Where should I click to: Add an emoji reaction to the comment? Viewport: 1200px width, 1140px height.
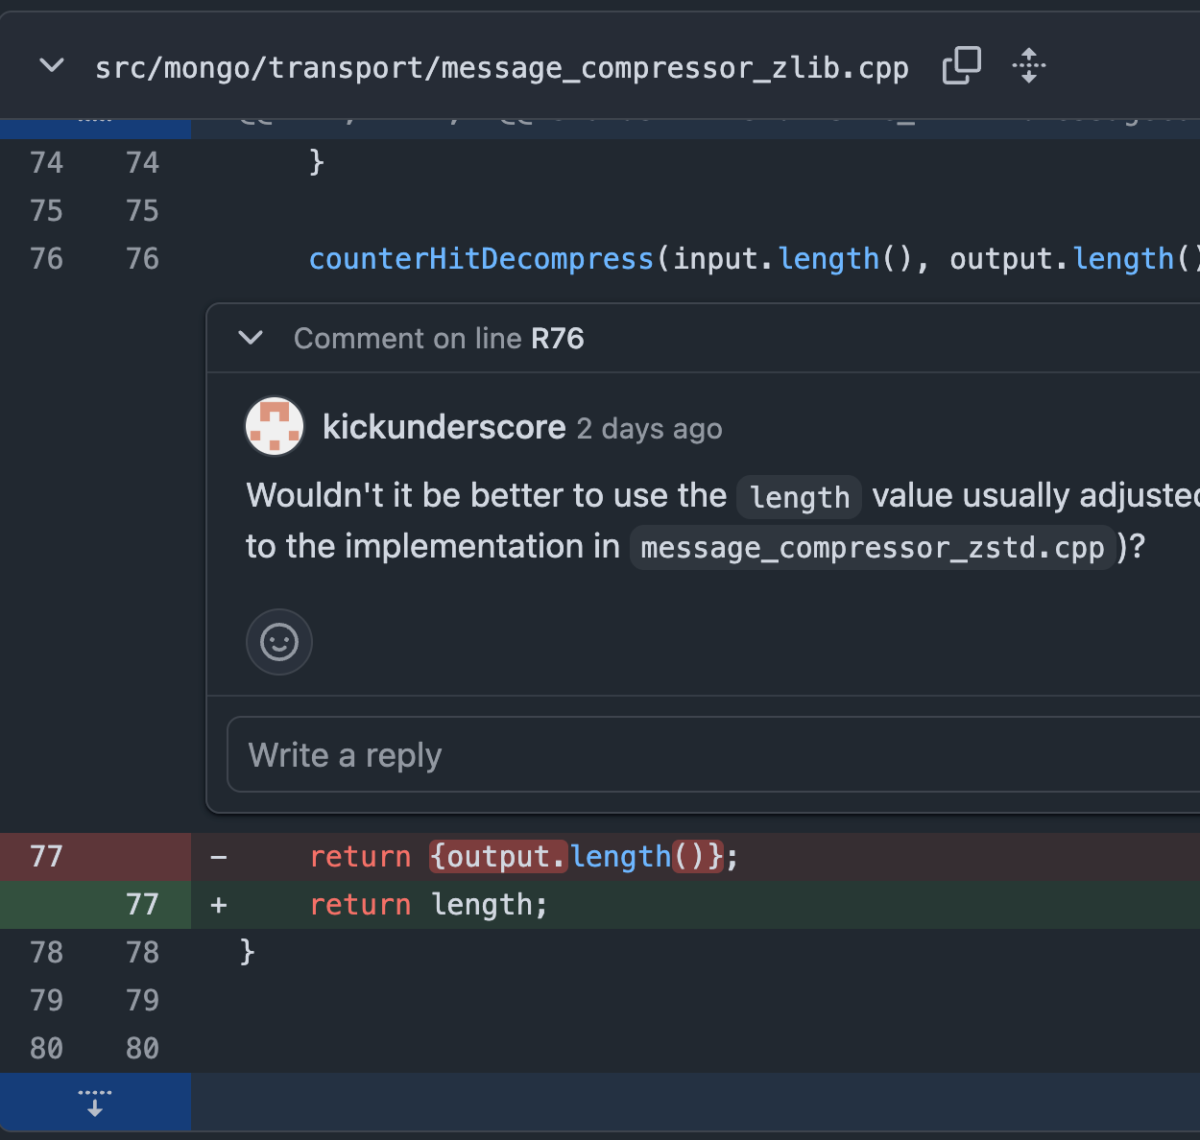279,642
